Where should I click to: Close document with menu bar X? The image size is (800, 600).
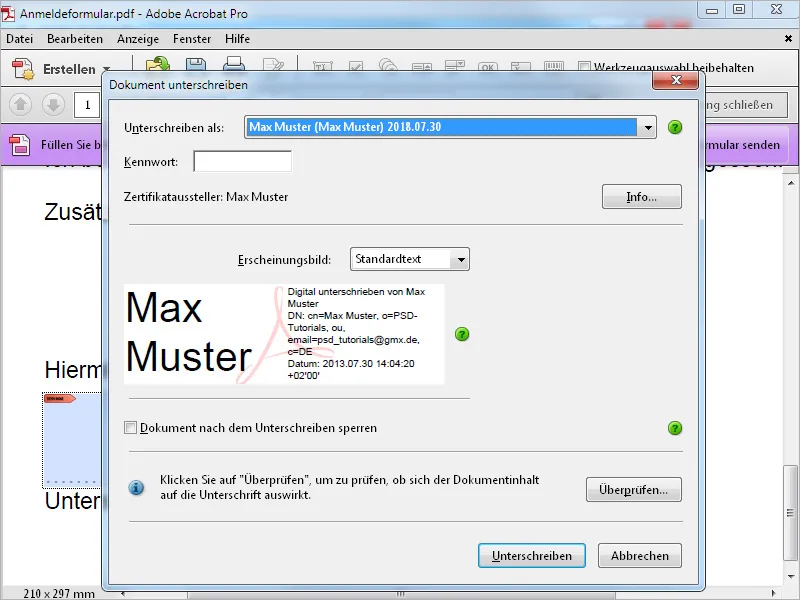point(788,39)
